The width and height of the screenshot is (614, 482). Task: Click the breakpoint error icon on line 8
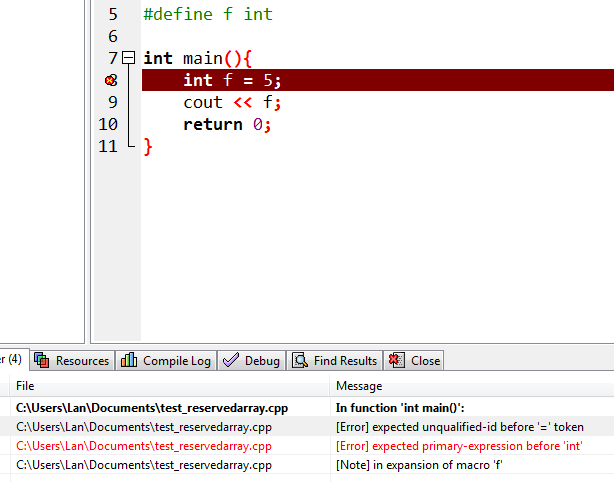pos(110,80)
